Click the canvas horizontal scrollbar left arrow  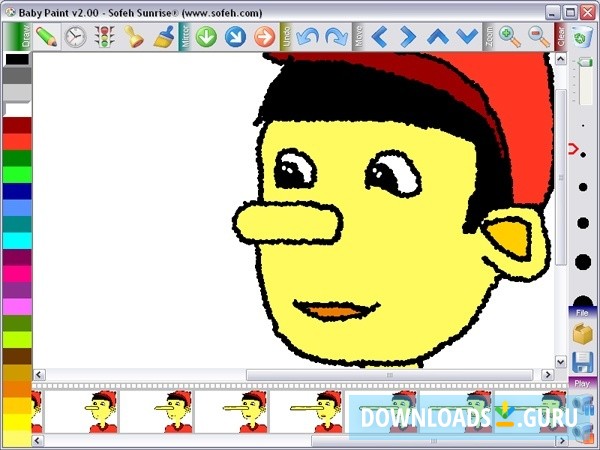coord(39,375)
